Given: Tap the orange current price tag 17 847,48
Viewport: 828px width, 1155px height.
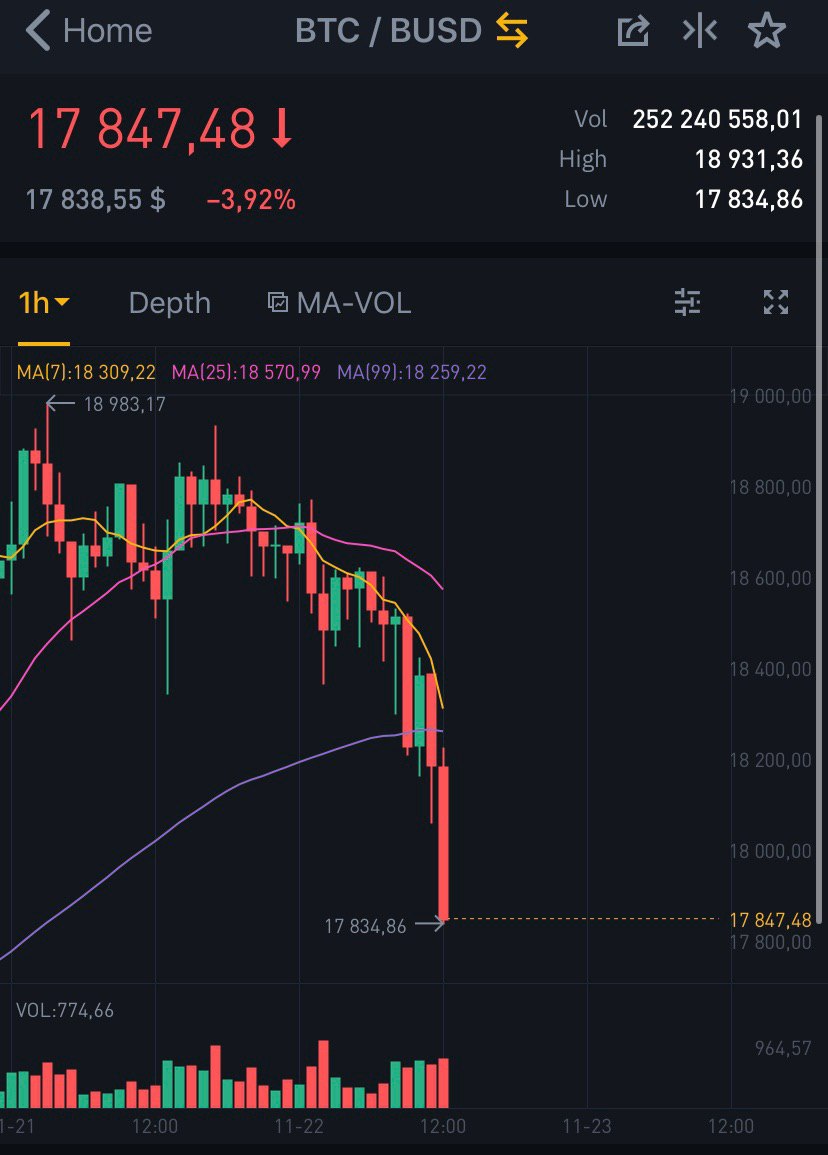Looking at the screenshot, I should [770, 920].
